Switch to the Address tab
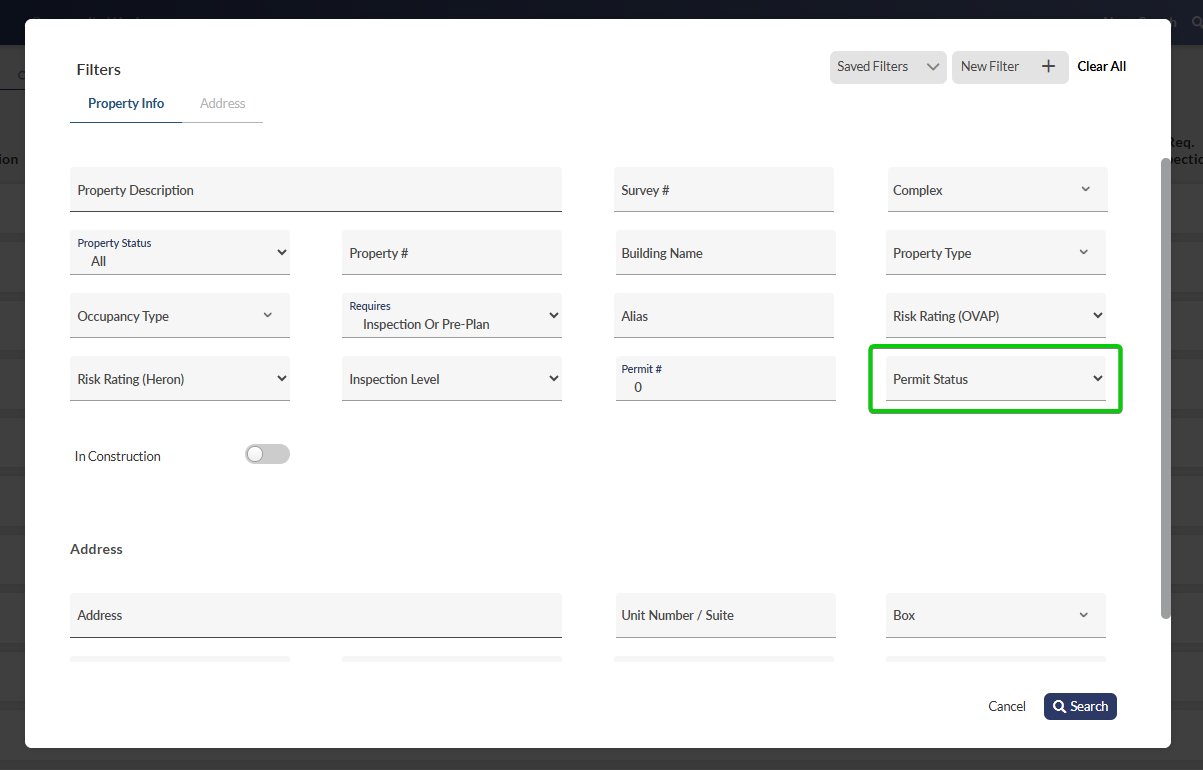The image size is (1203, 770). click(x=222, y=103)
